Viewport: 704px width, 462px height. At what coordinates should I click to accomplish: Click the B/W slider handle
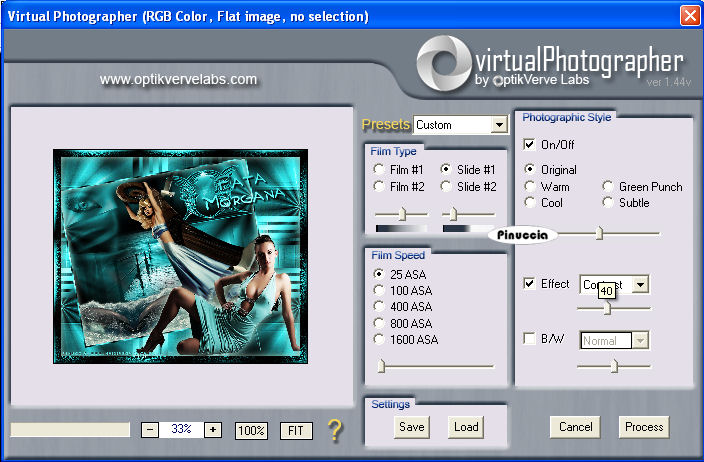tap(615, 366)
